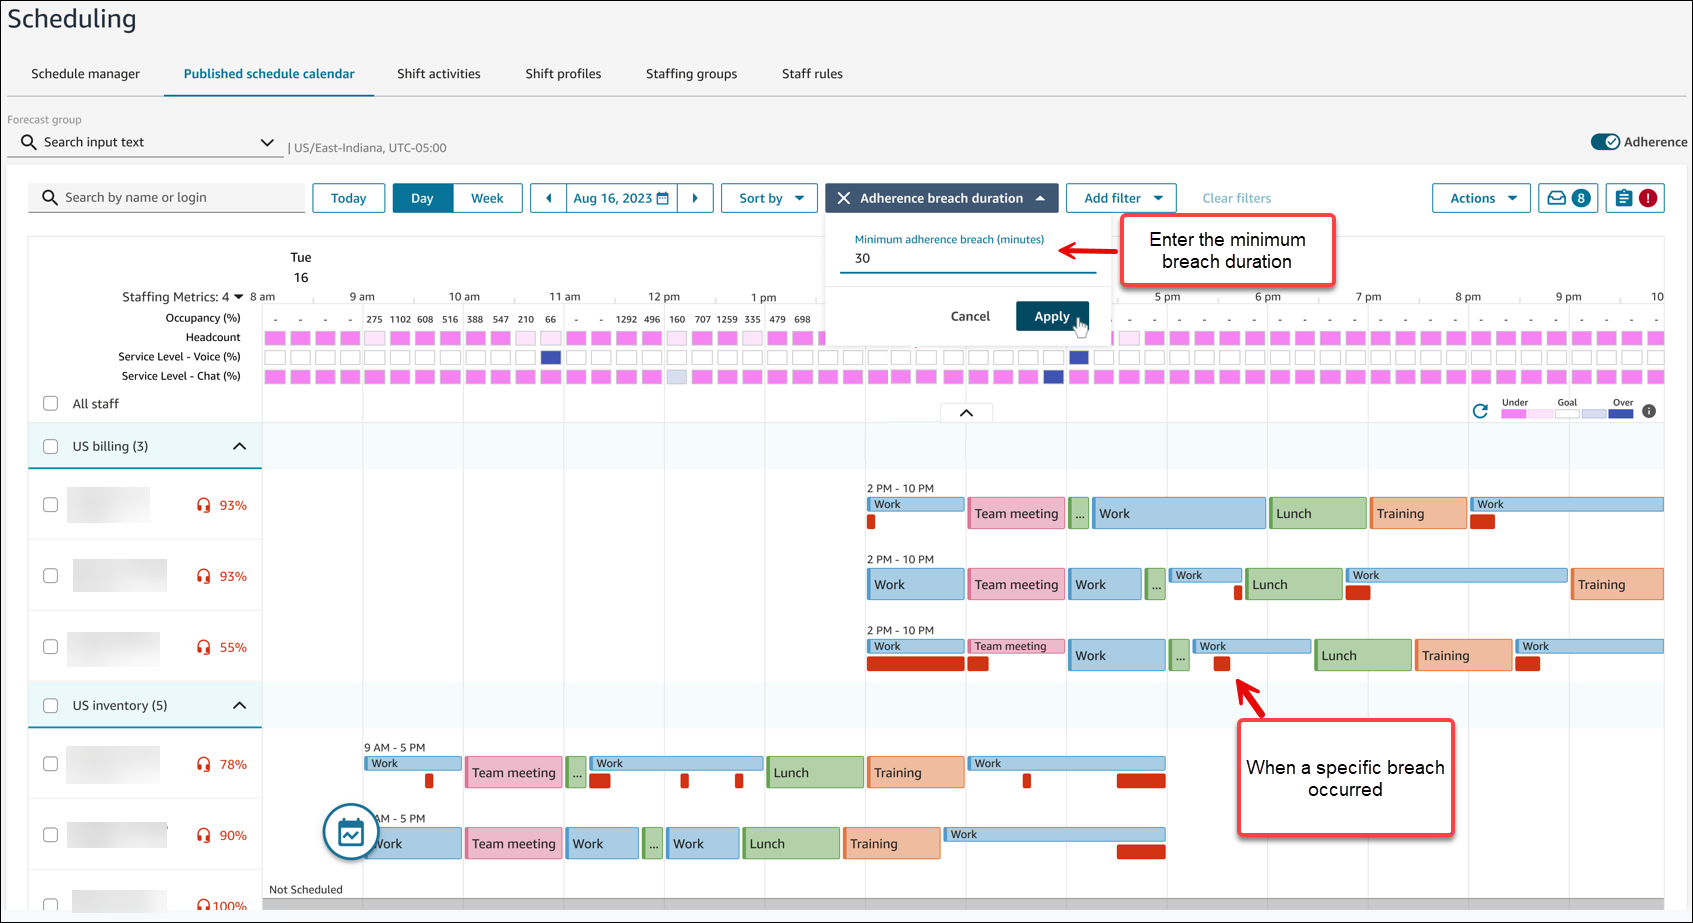Click the Under pink swatch in the legend
This screenshot has height=923, width=1693.
click(x=1516, y=413)
